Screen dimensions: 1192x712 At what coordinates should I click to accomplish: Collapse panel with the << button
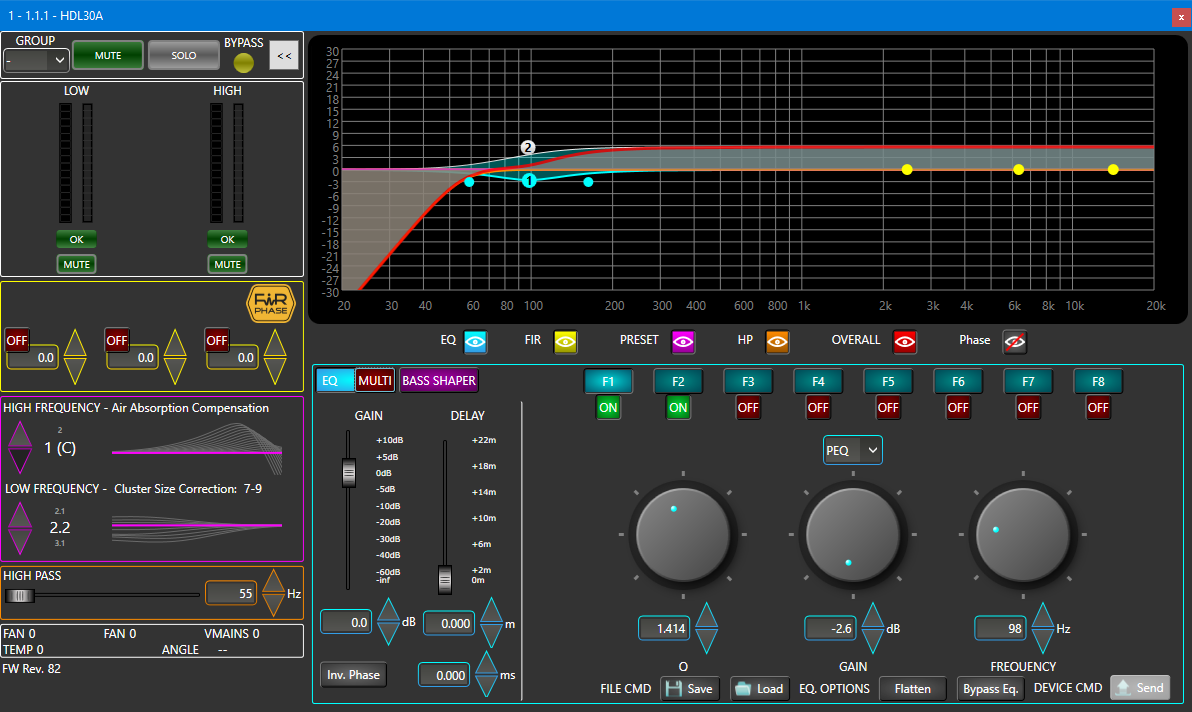pyautogui.click(x=284, y=56)
